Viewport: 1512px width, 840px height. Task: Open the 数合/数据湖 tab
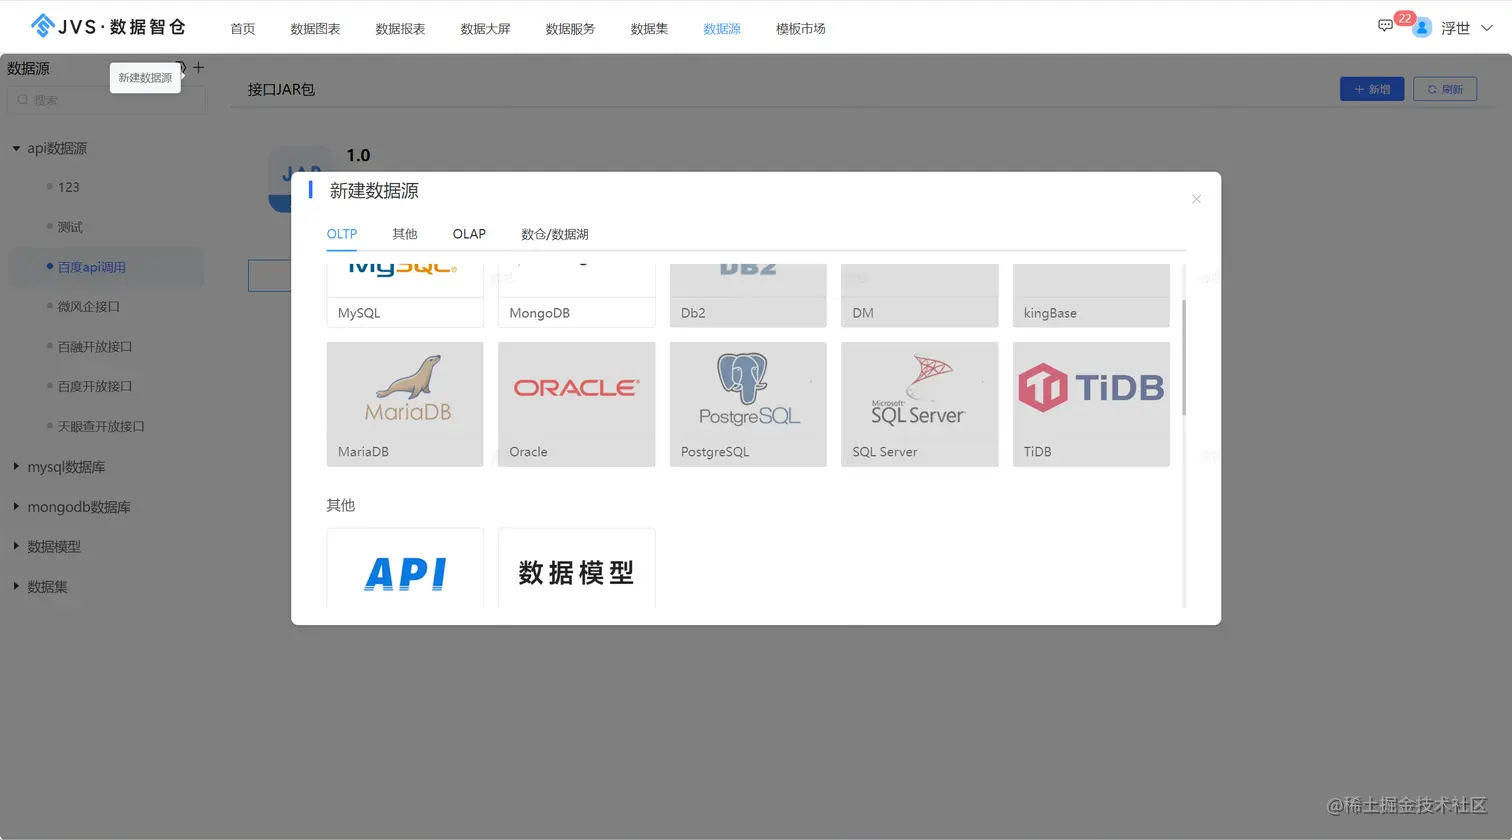click(555, 234)
